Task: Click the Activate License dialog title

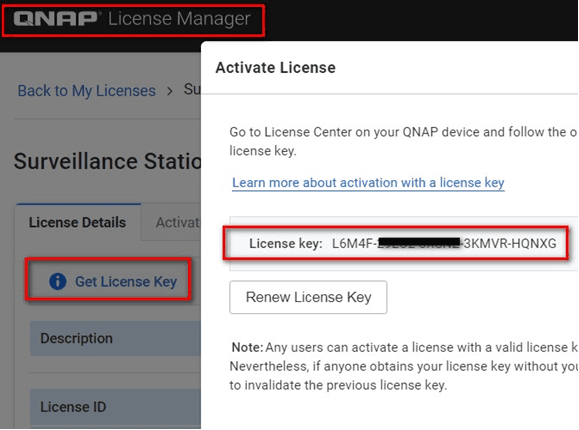Action: (275, 68)
